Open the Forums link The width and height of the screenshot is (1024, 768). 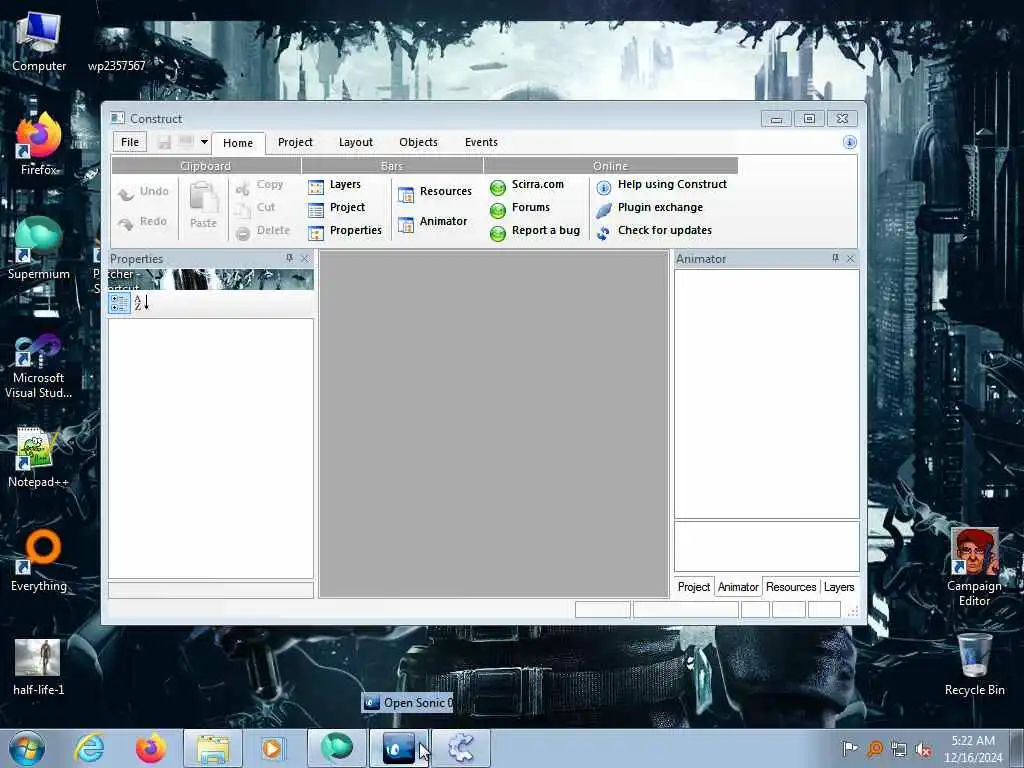[x=520, y=208]
